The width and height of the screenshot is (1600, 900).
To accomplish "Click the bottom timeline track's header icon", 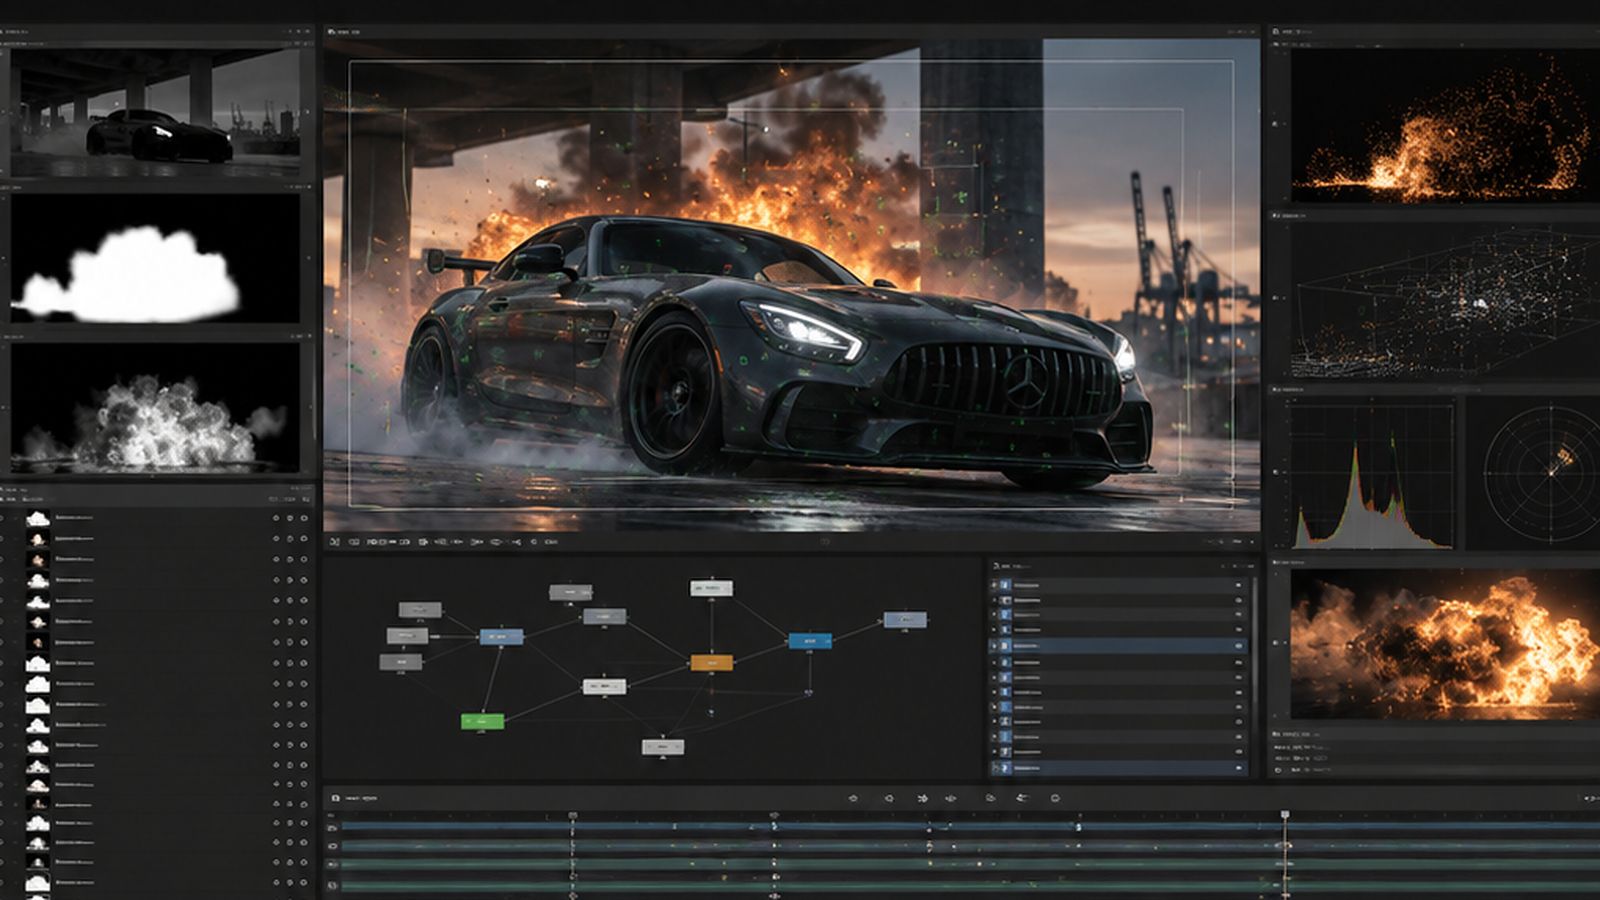I will point(332,885).
